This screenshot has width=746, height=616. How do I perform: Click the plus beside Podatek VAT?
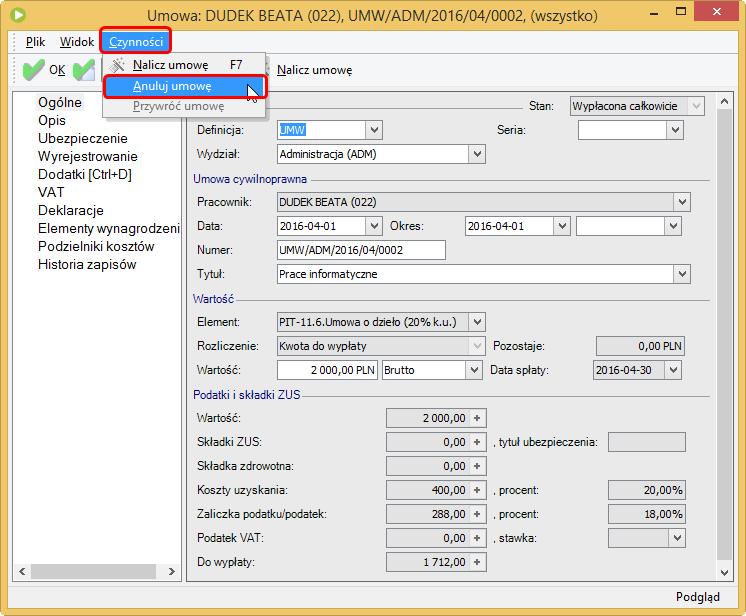(x=477, y=538)
